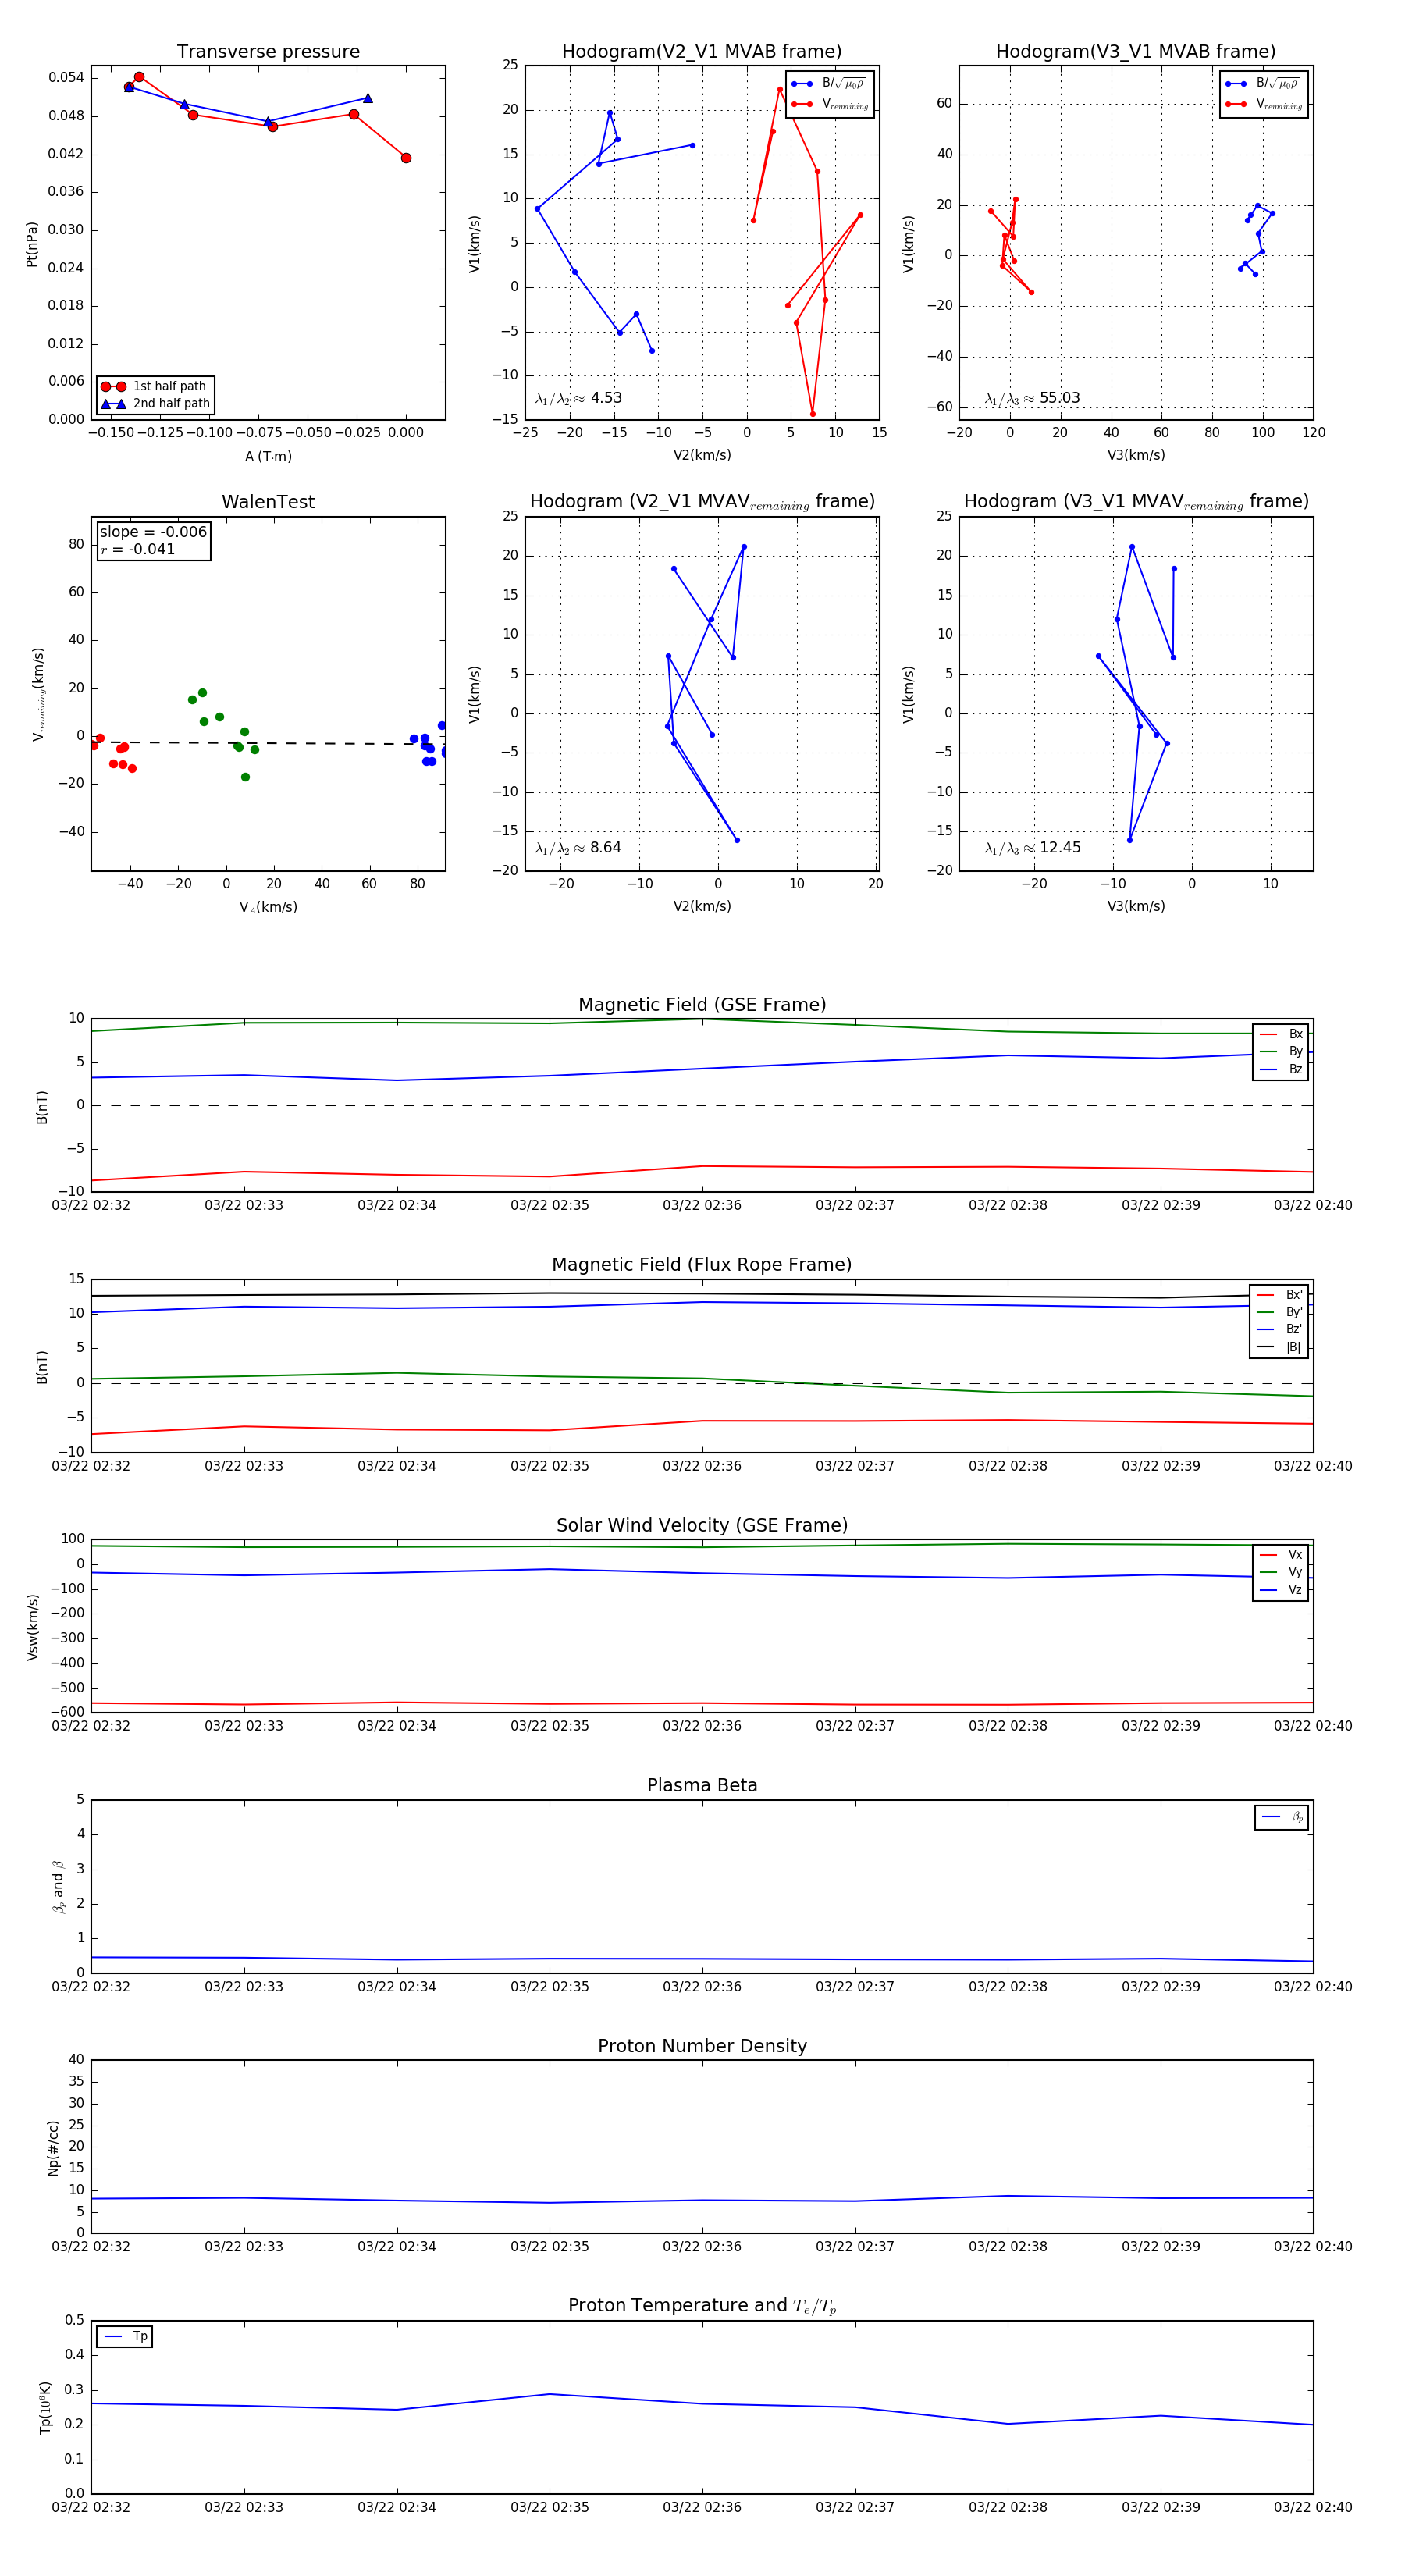This screenshot has width=1405, height=2576.
Task: Click "B(nT)" y-axis label of Flux Rope plot
Action: [42, 1367]
